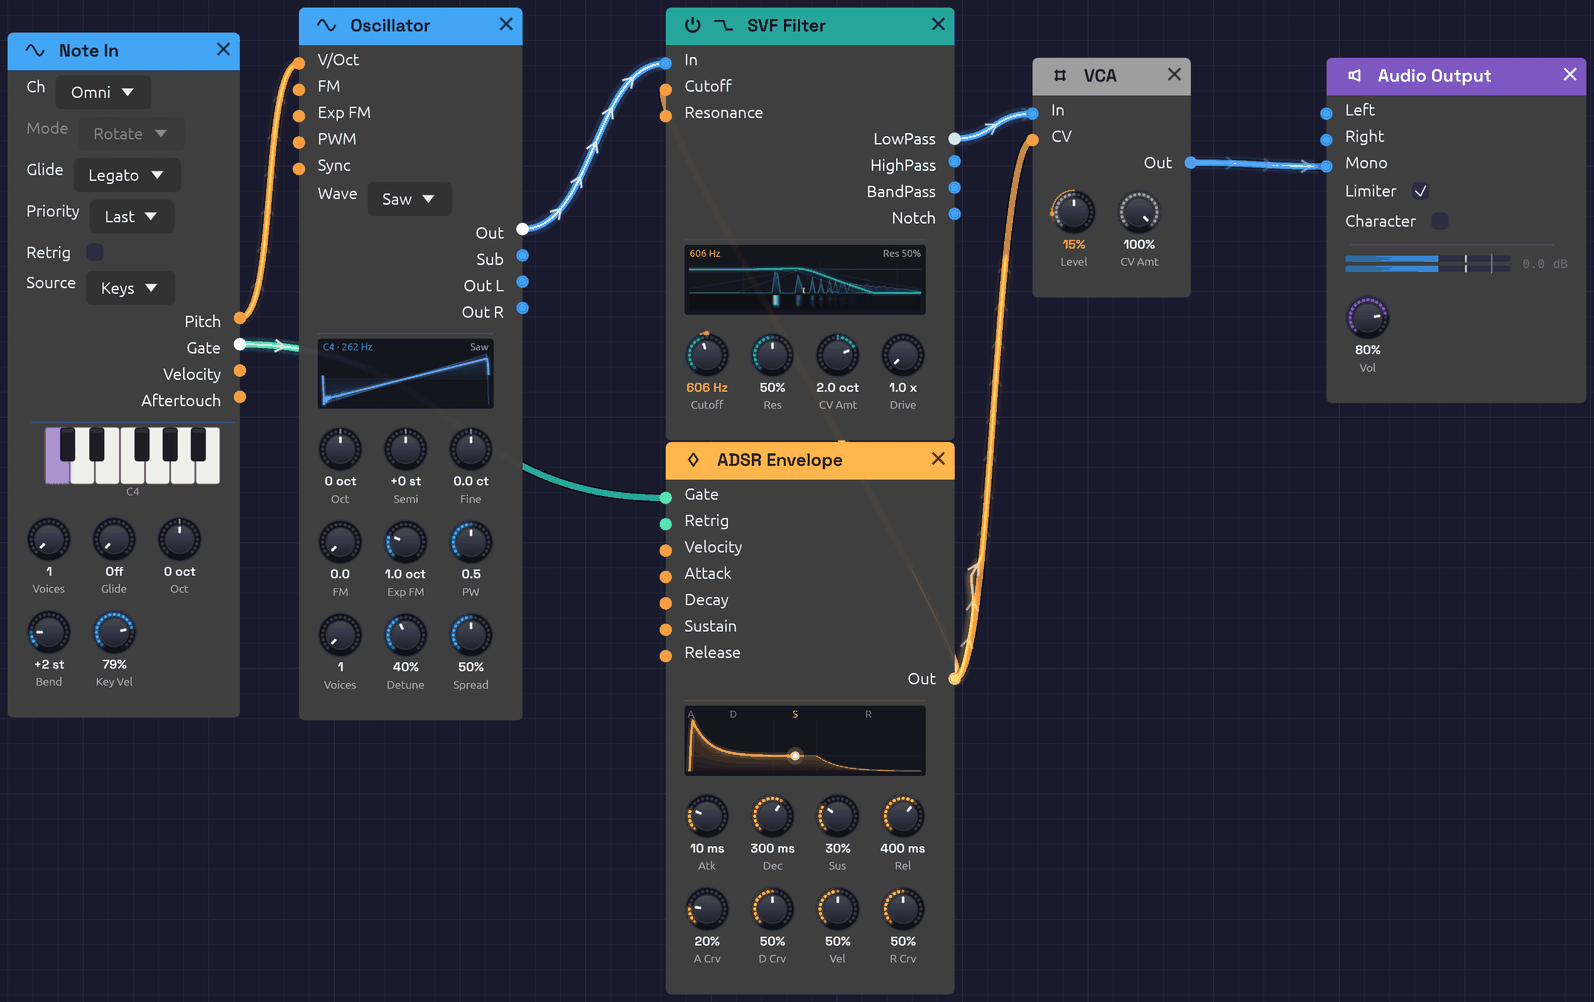Click the Note In Aftertouch output port
The image size is (1594, 1002).
(x=240, y=397)
